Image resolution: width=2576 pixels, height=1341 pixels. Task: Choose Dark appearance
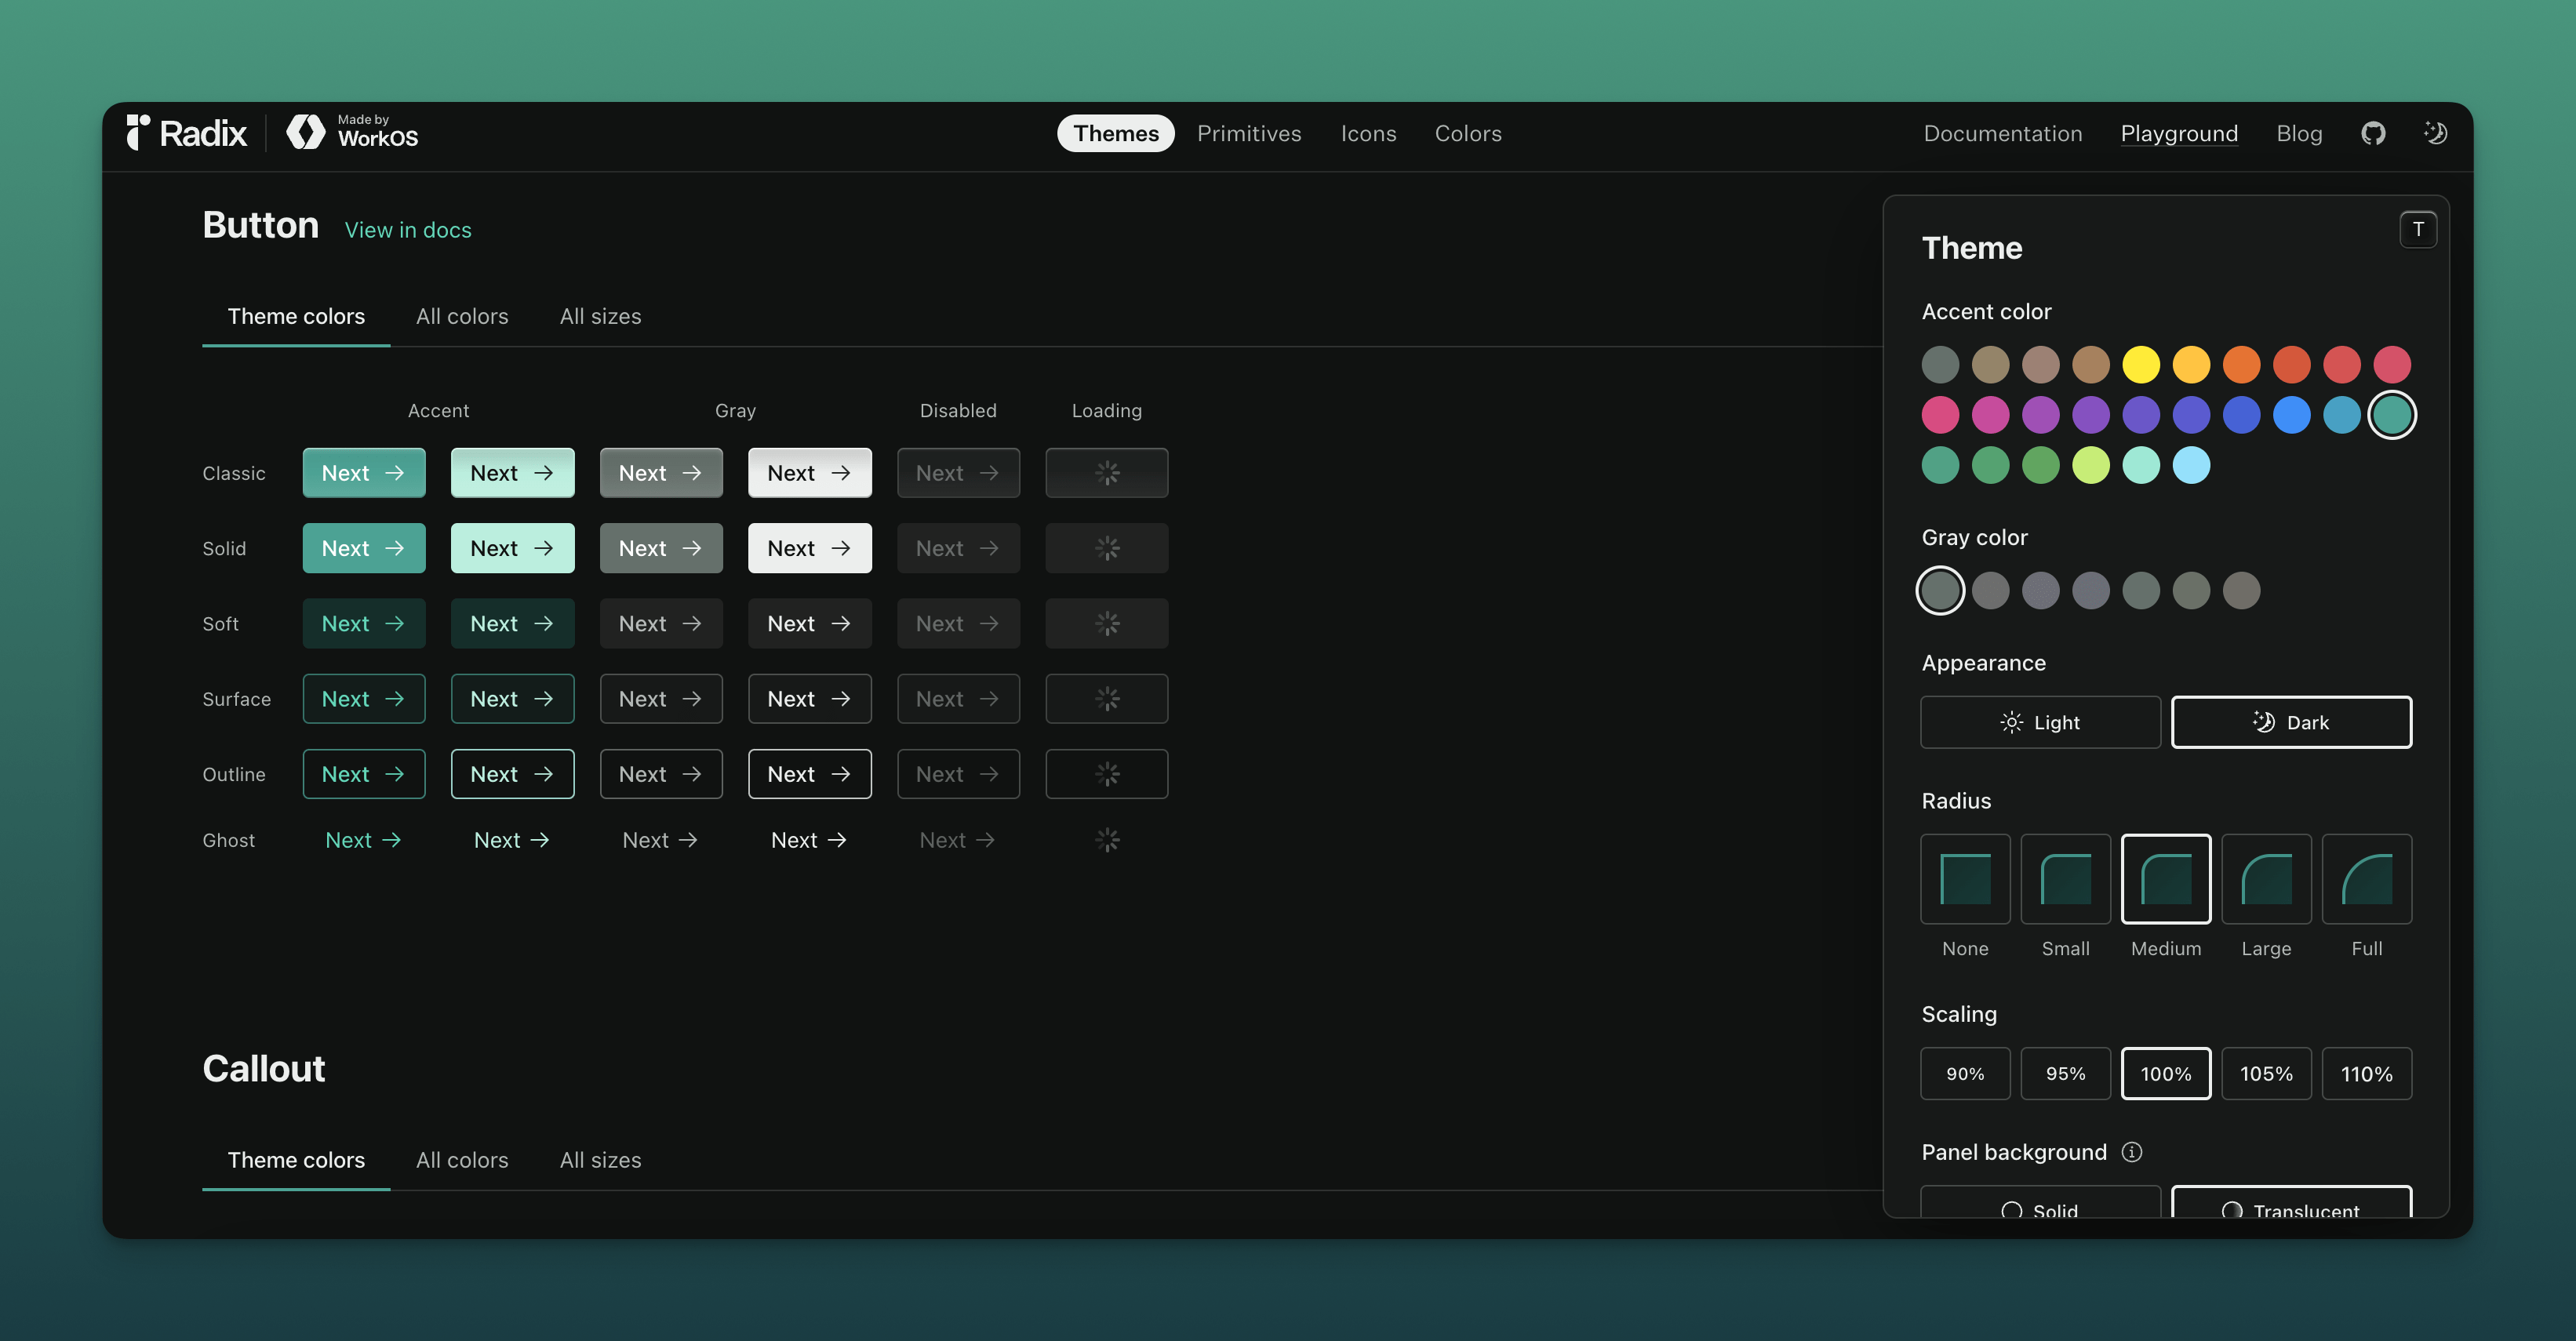click(x=2291, y=722)
